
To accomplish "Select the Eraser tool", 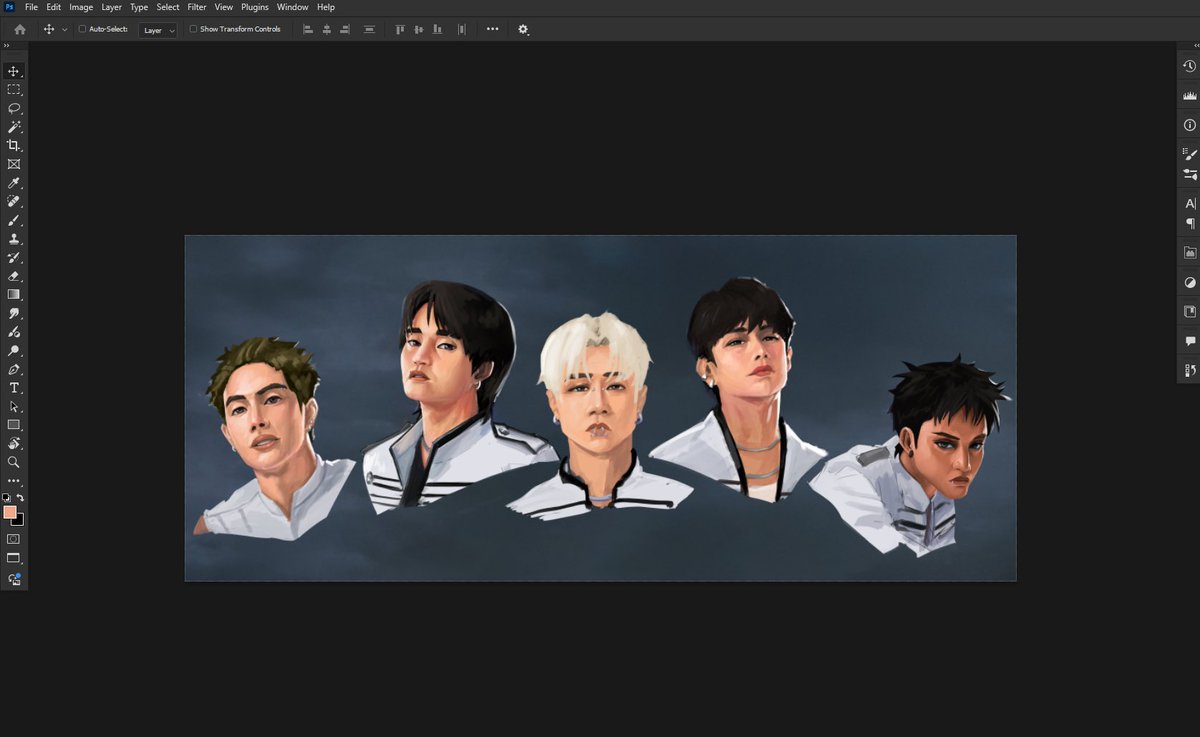I will click(14, 276).
